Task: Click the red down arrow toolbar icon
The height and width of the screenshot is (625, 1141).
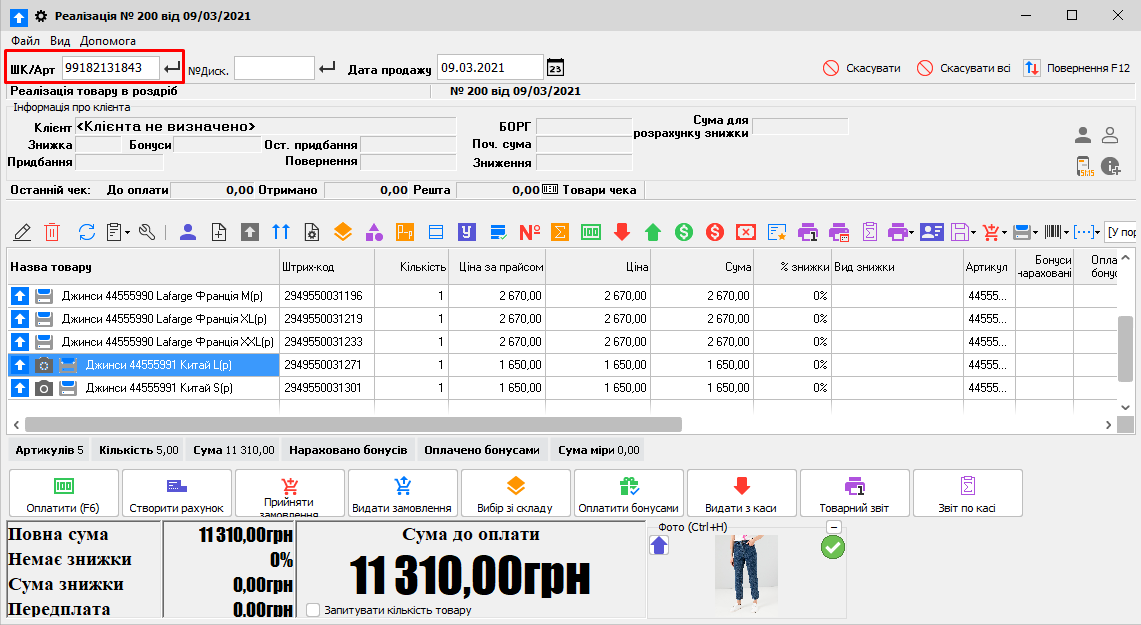Action: (x=622, y=232)
